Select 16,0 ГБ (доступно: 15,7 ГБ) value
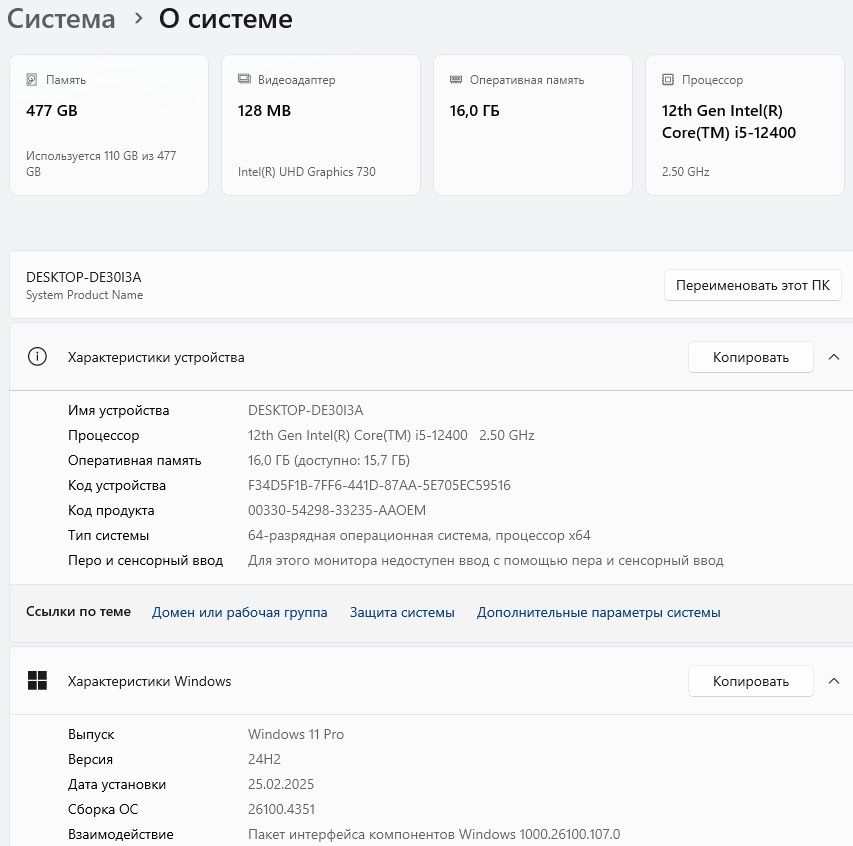This screenshot has height=846, width=853. pyautogui.click(x=329, y=460)
